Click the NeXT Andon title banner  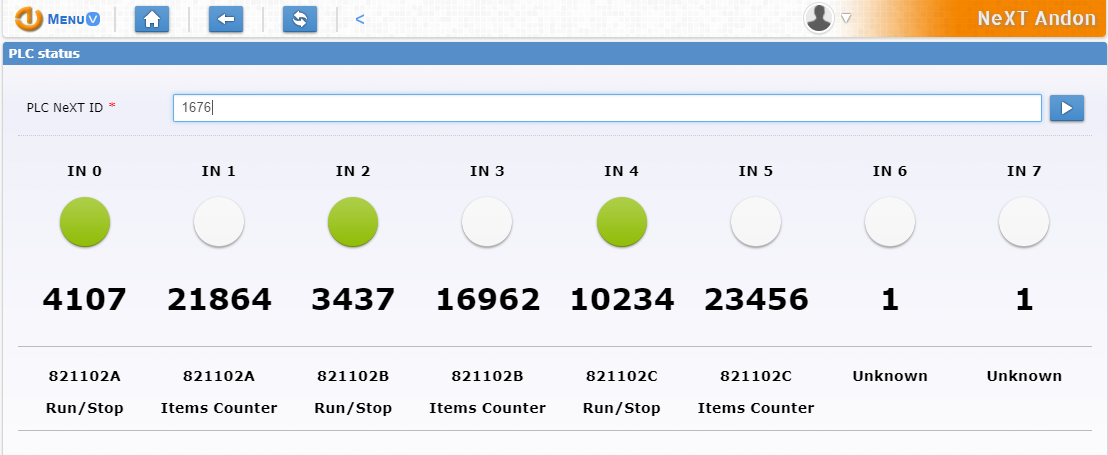tap(1036, 19)
